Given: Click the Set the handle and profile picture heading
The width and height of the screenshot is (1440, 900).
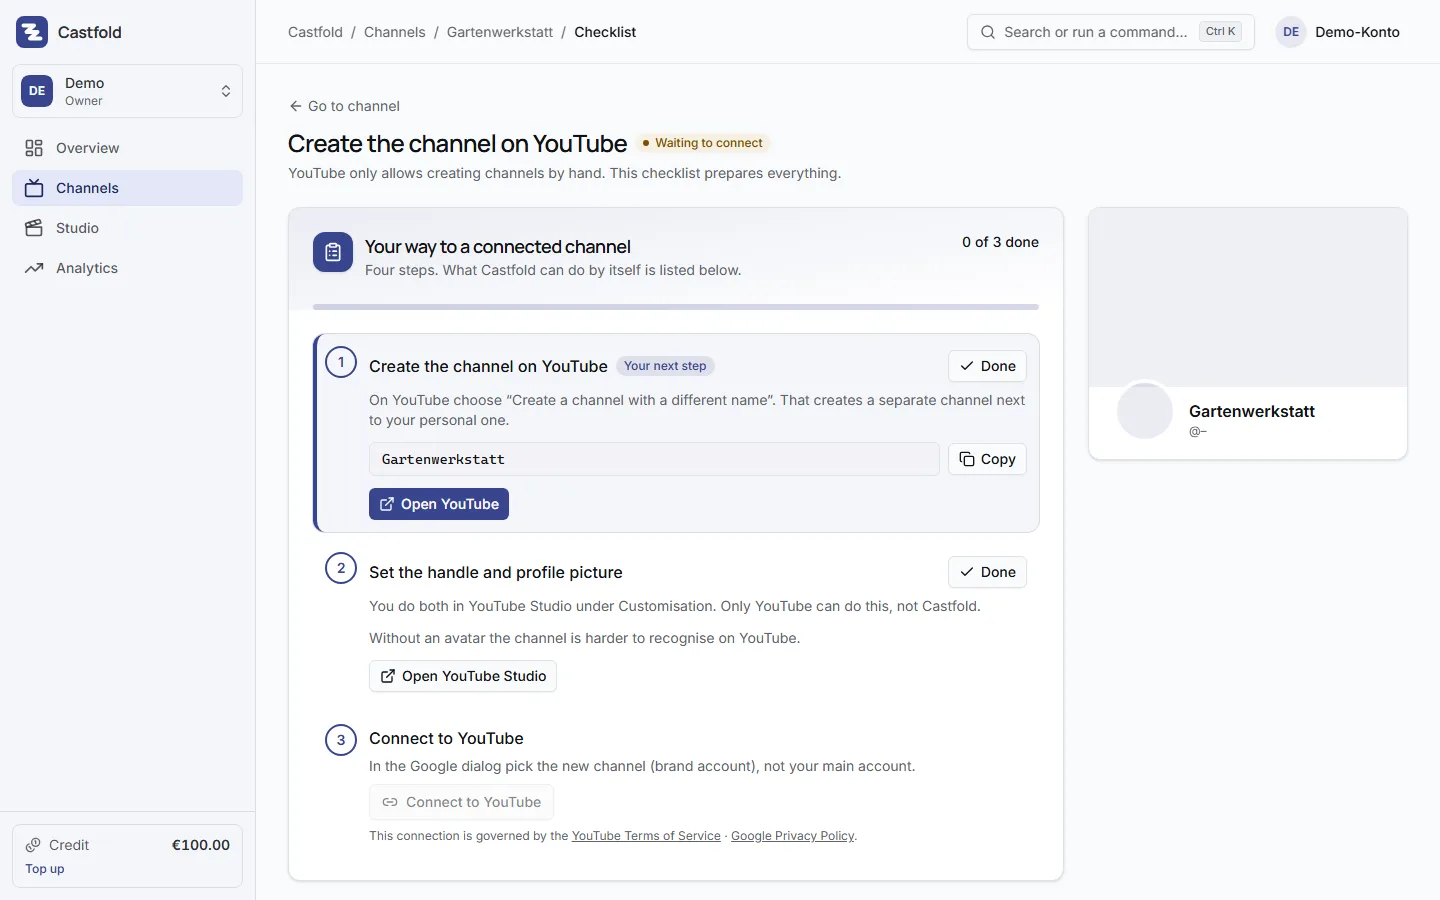Looking at the screenshot, I should (496, 572).
